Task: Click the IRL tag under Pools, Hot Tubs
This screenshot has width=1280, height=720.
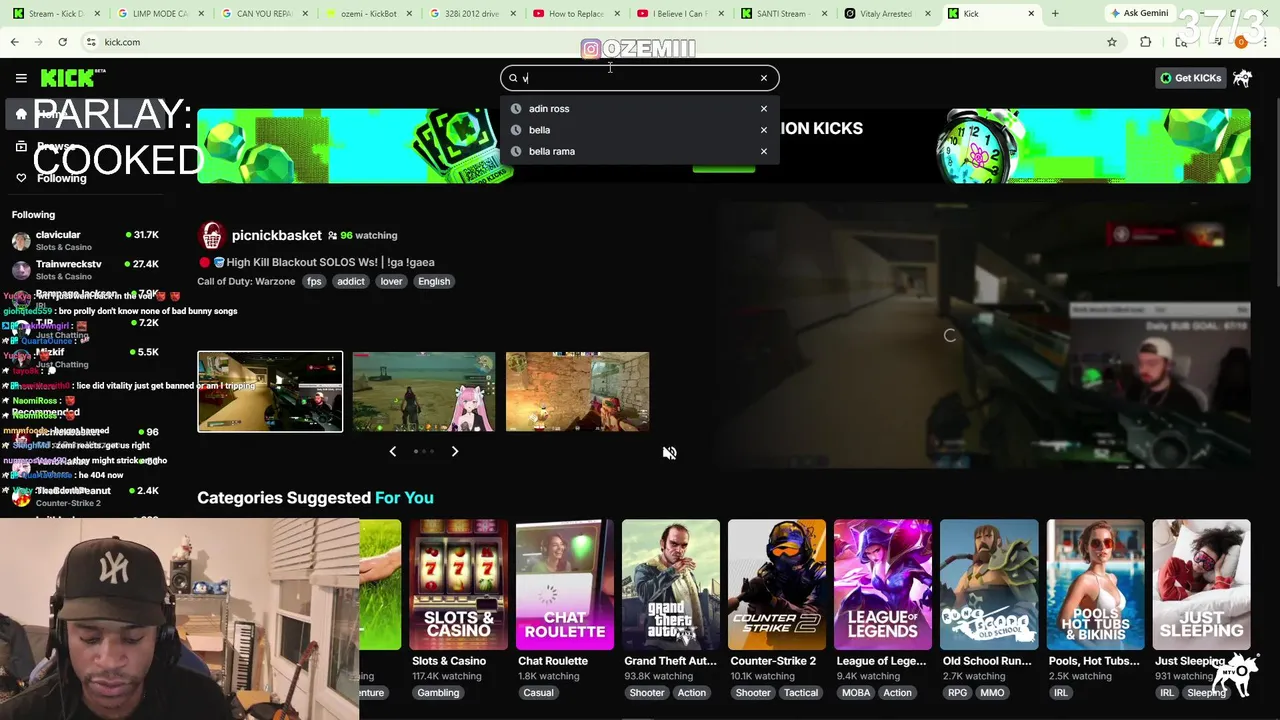Action: click(x=1060, y=692)
